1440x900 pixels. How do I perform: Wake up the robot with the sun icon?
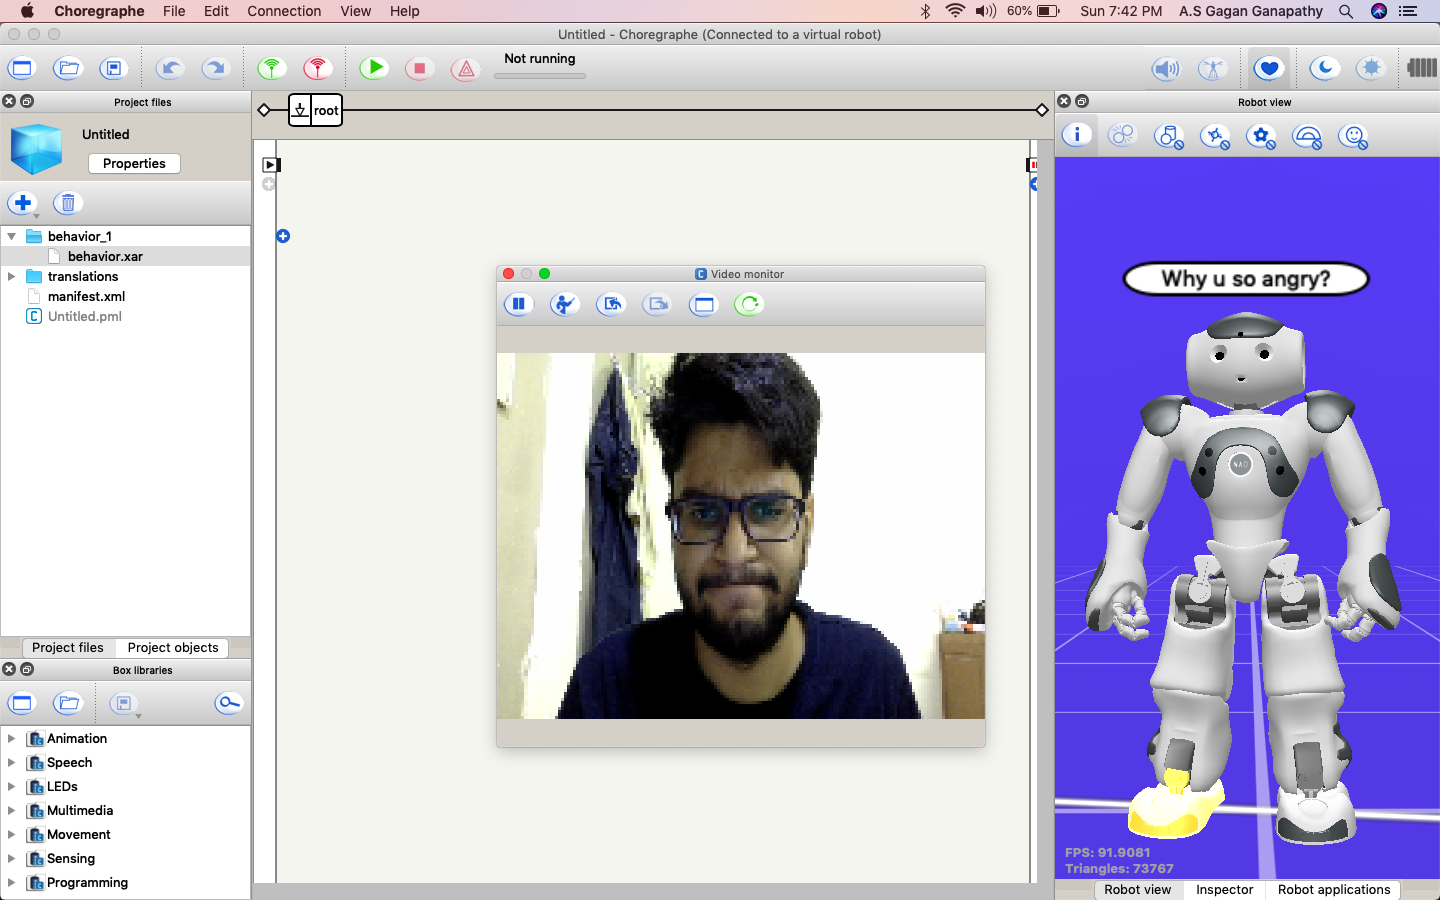click(x=1371, y=68)
